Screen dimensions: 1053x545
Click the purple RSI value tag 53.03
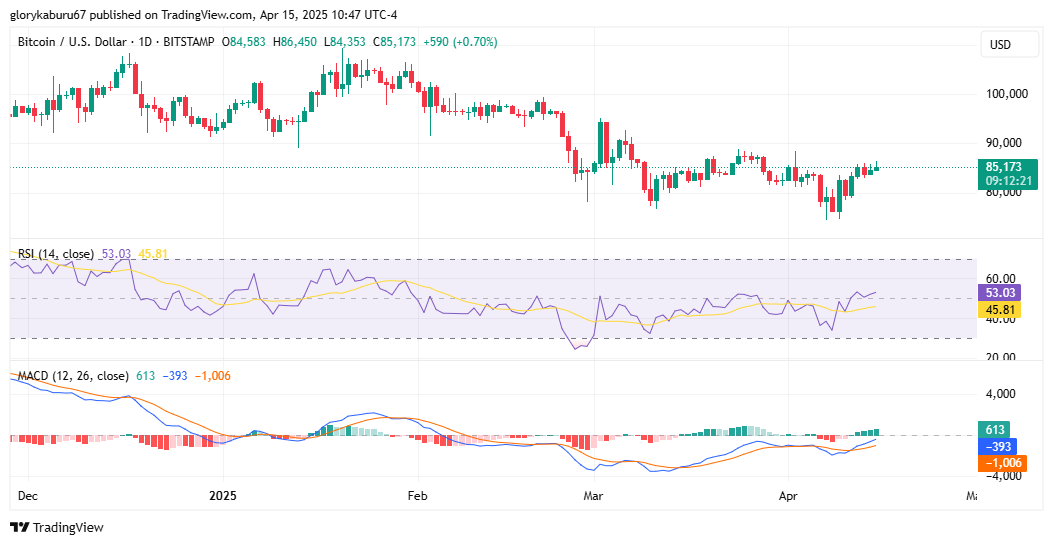tap(1000, 293)
